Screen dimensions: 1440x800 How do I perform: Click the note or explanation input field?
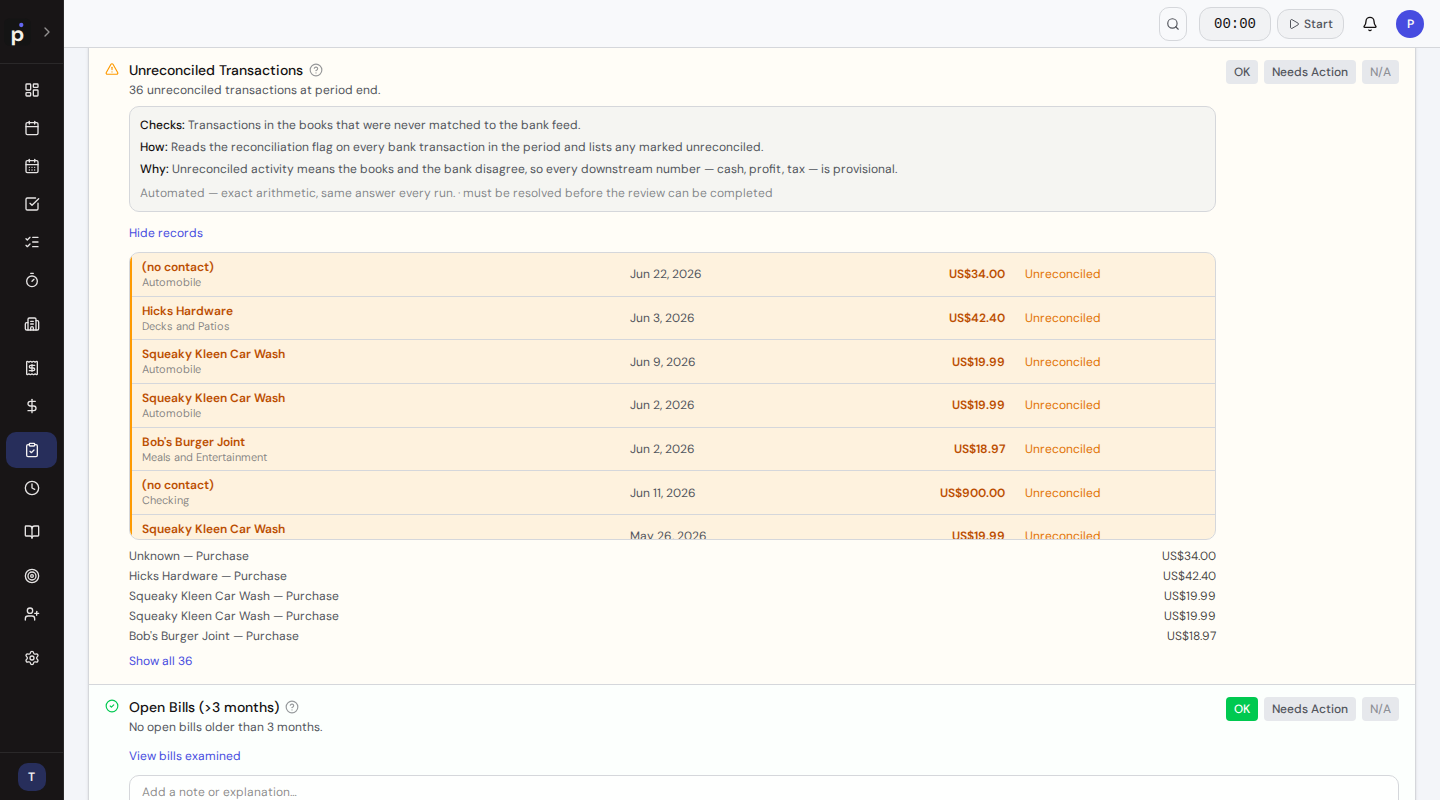(x=764, y=790)
